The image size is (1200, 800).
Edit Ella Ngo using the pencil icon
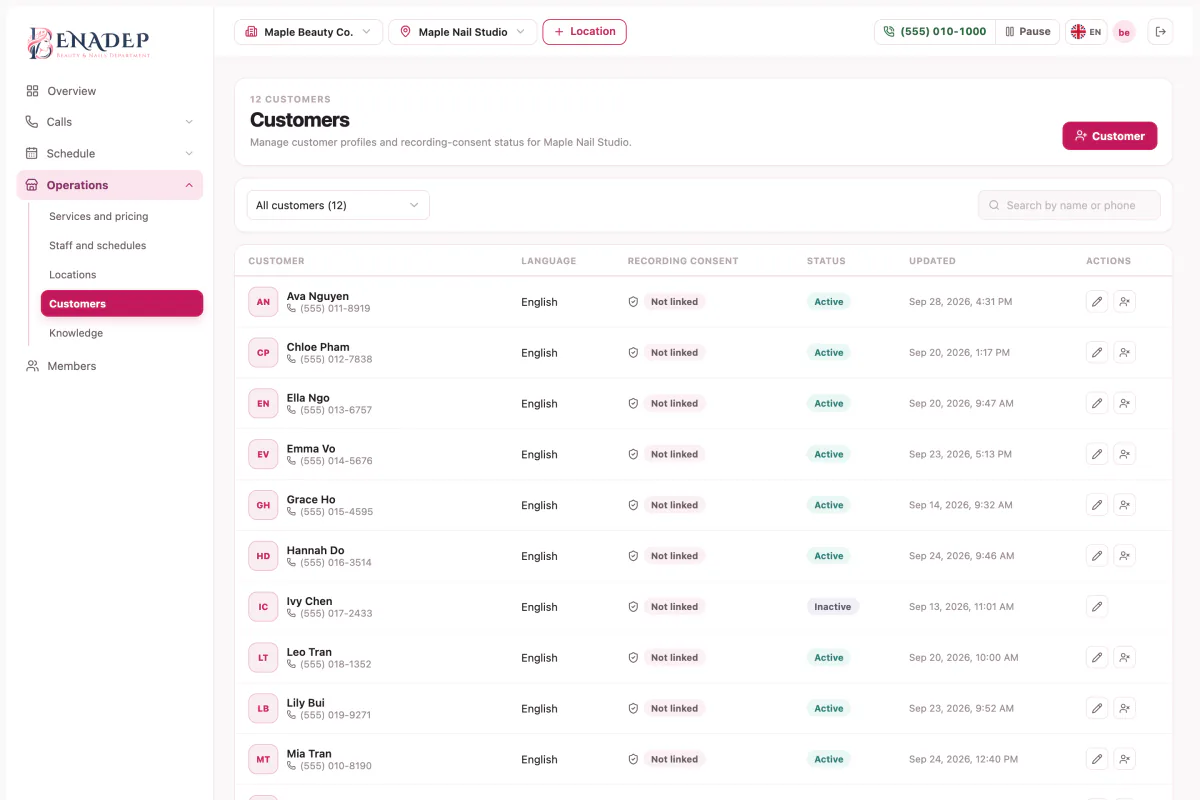(1097, 403)
